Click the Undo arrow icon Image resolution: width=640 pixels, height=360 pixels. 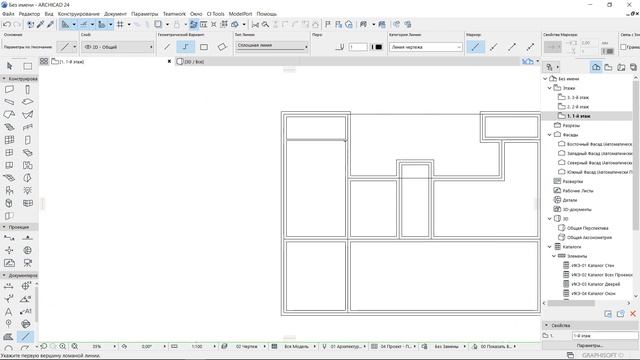point(7,24)
